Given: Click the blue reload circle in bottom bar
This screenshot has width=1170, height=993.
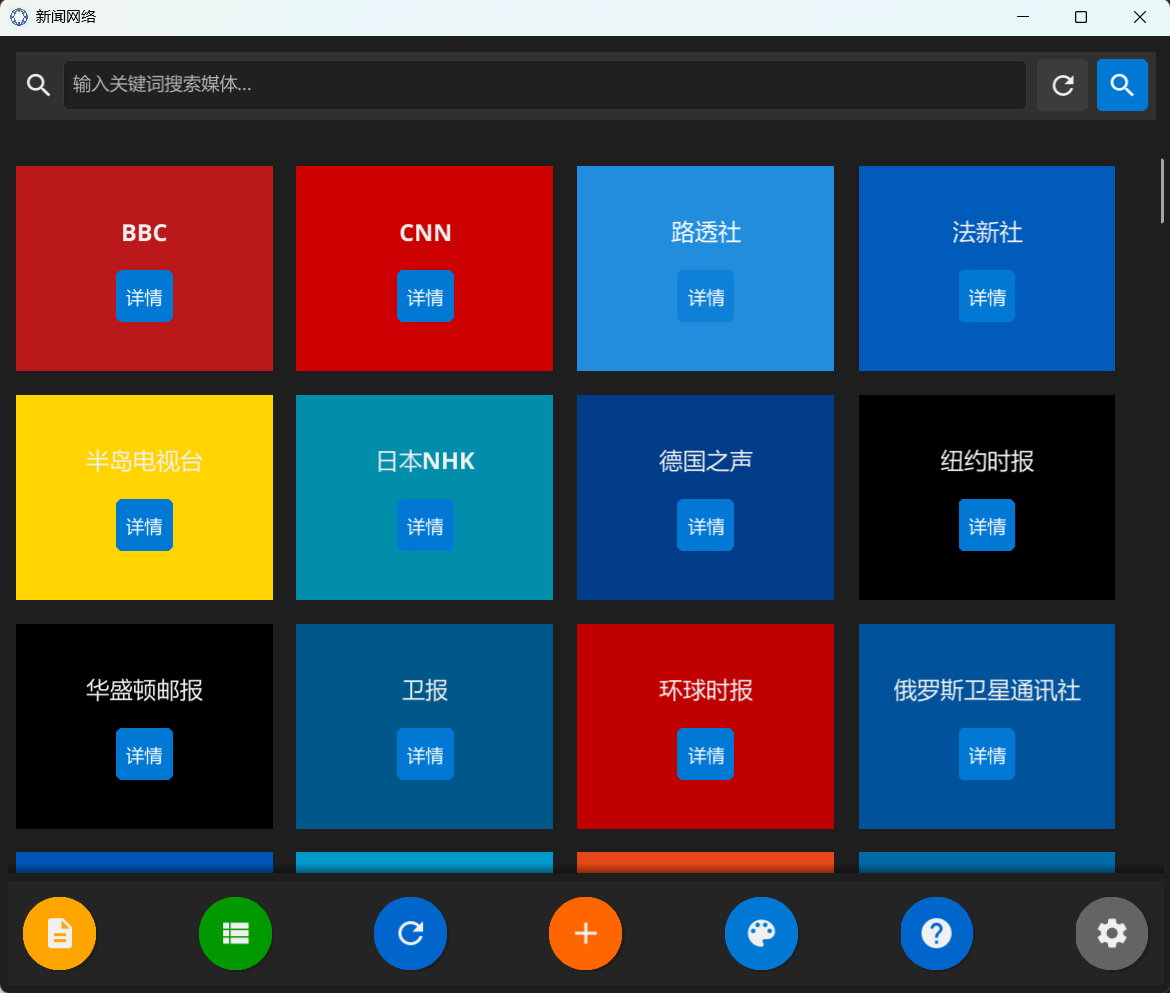Looking at the screenshot, I should (x=410, y=933).
